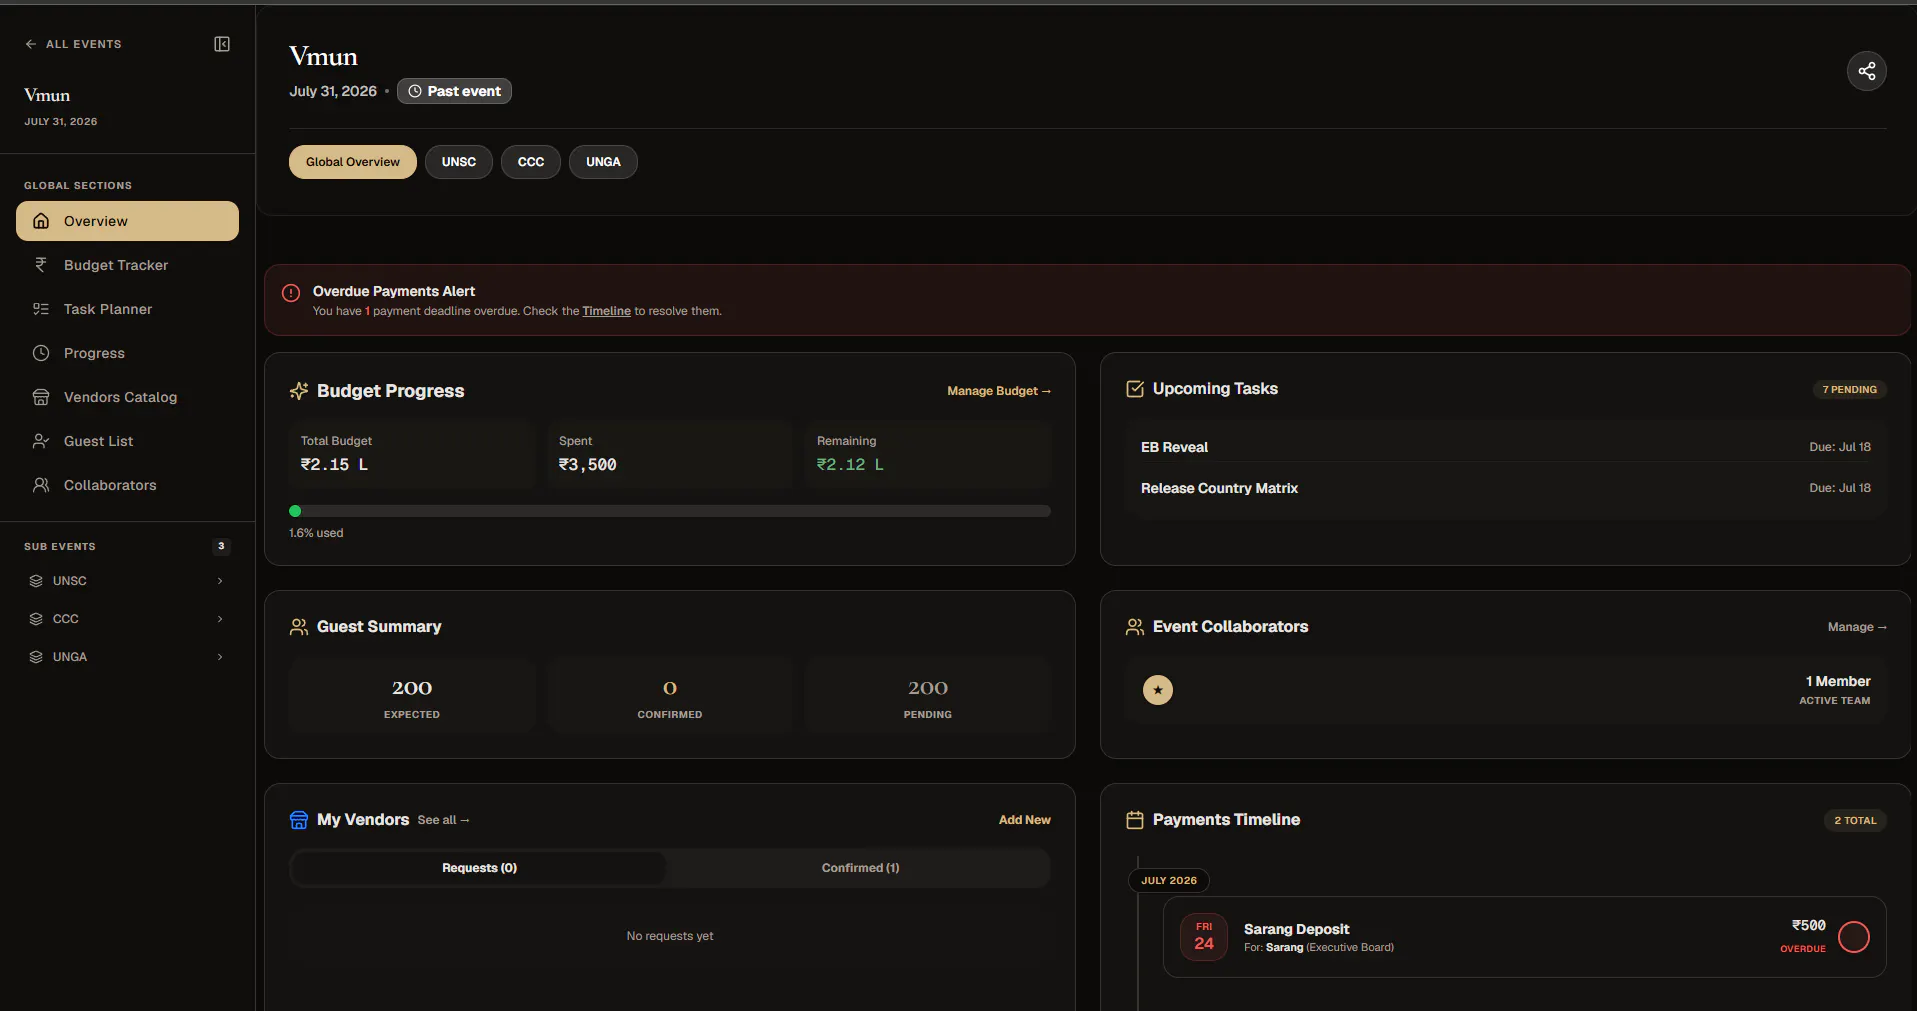Open the Release Country Matrix task
This screenshot has height=1011, width=1917.
[x=1505, y=488]
